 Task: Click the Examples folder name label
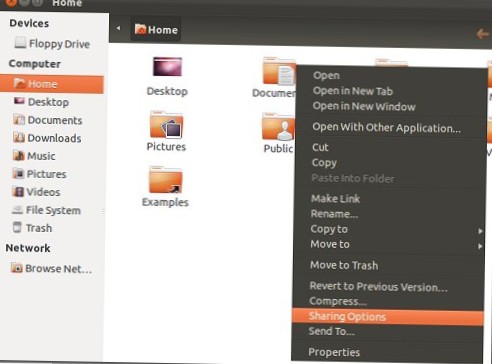(x=165, y=202)
